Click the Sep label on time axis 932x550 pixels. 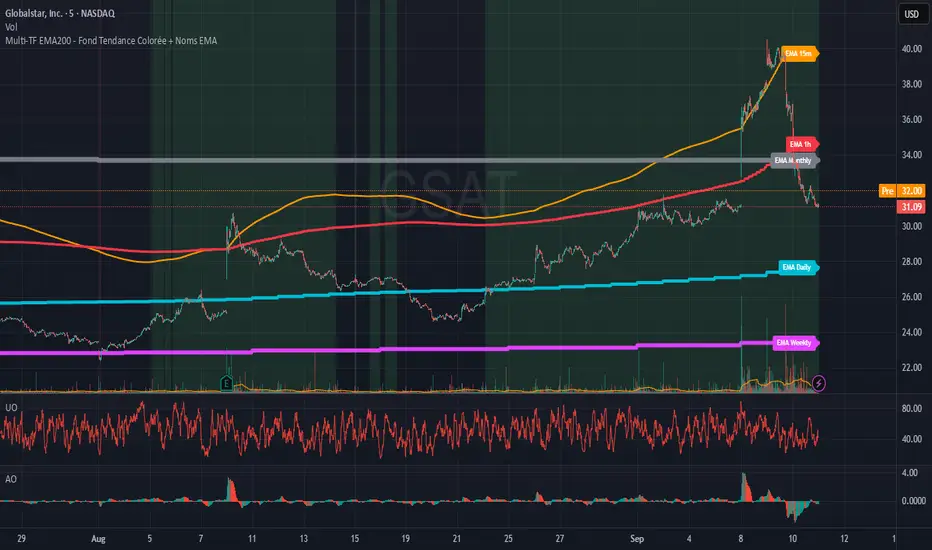tap(637, 539)
